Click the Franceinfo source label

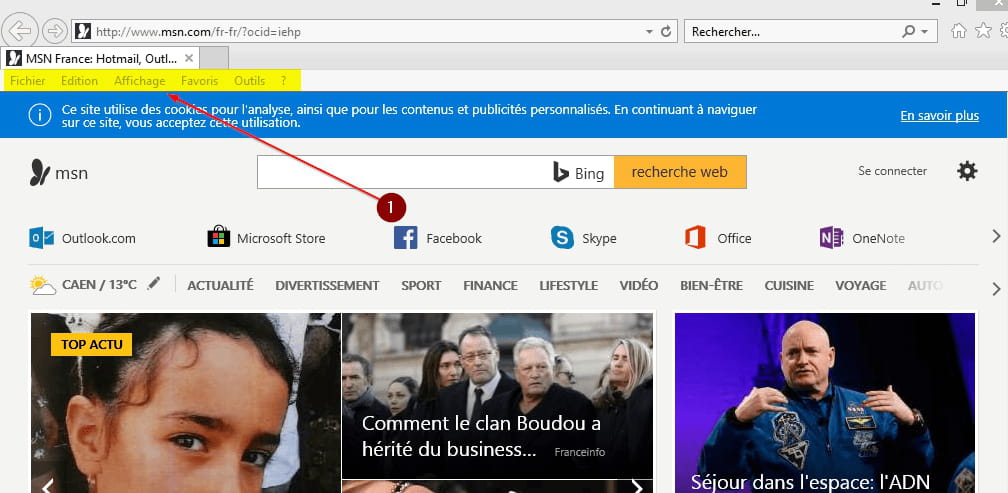580,452
